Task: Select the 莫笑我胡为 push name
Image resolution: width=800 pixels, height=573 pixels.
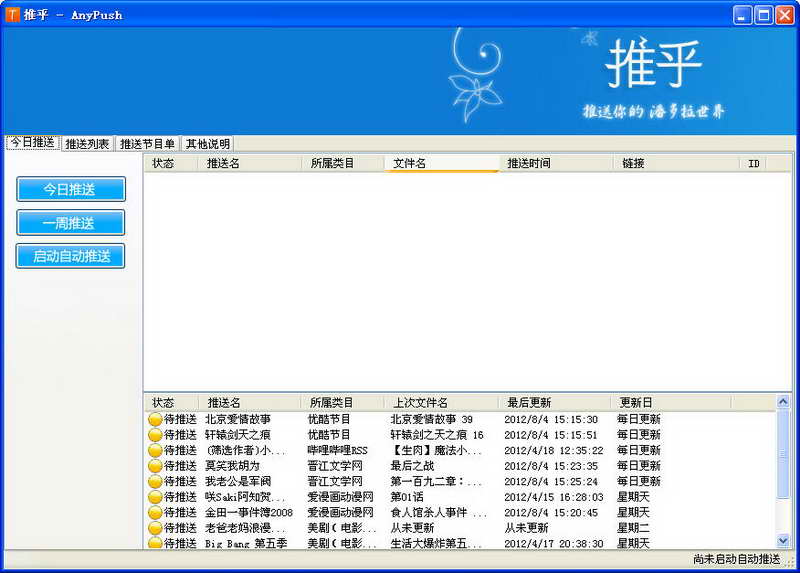Action: (x=232, y=466)
